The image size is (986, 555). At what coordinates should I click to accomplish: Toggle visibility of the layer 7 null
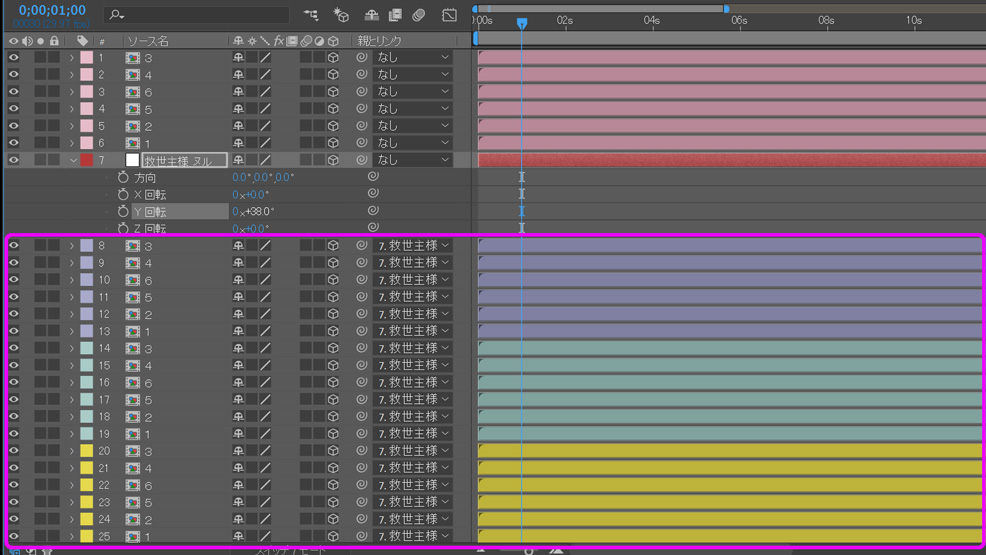(14, 160)
